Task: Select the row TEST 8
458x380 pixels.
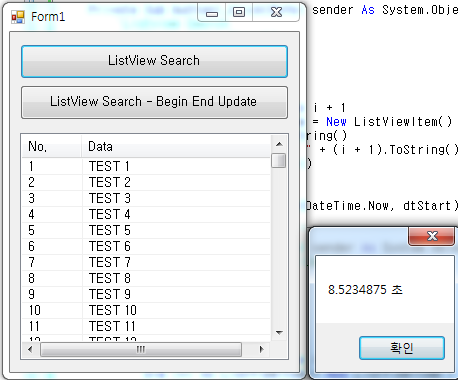Action: click(x=146, y=278)
